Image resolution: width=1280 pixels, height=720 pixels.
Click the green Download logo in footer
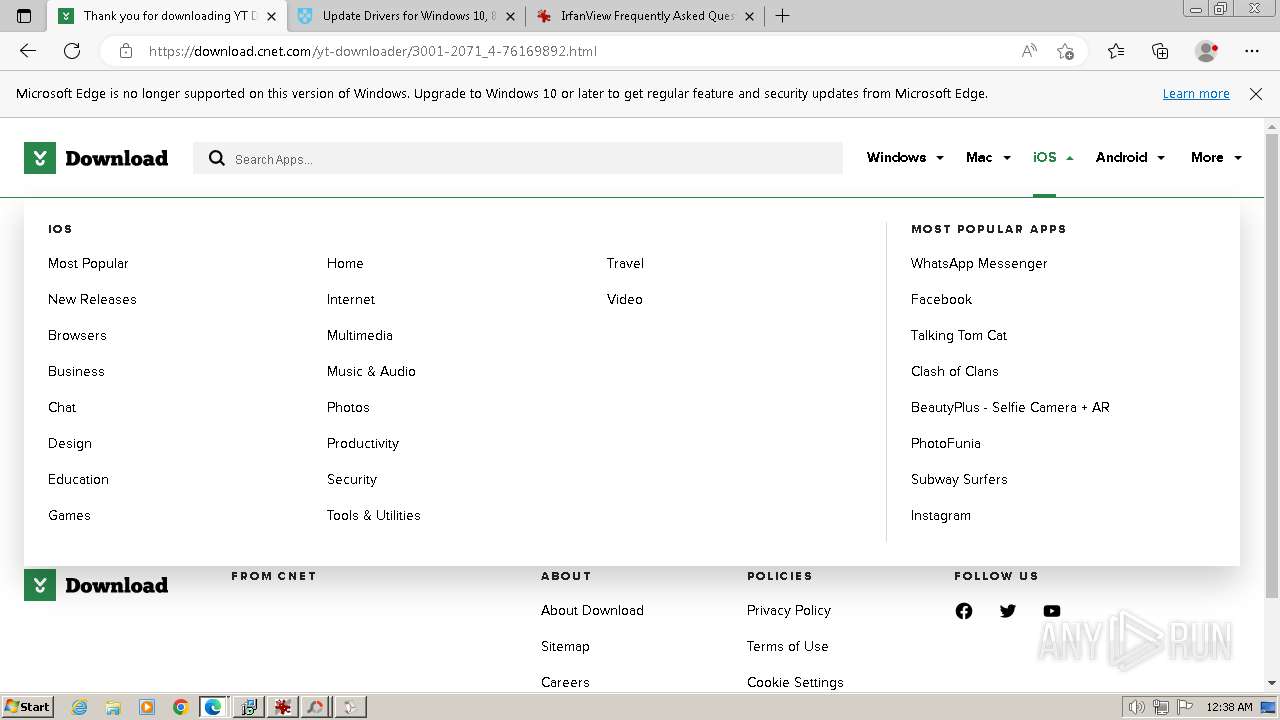(x=96, y=585)
